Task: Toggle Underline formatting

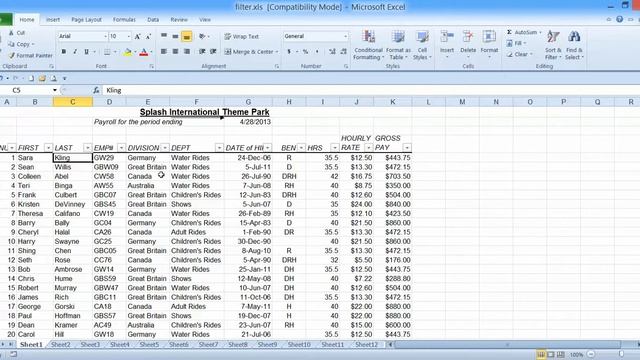Action: (x=86, y=52)
